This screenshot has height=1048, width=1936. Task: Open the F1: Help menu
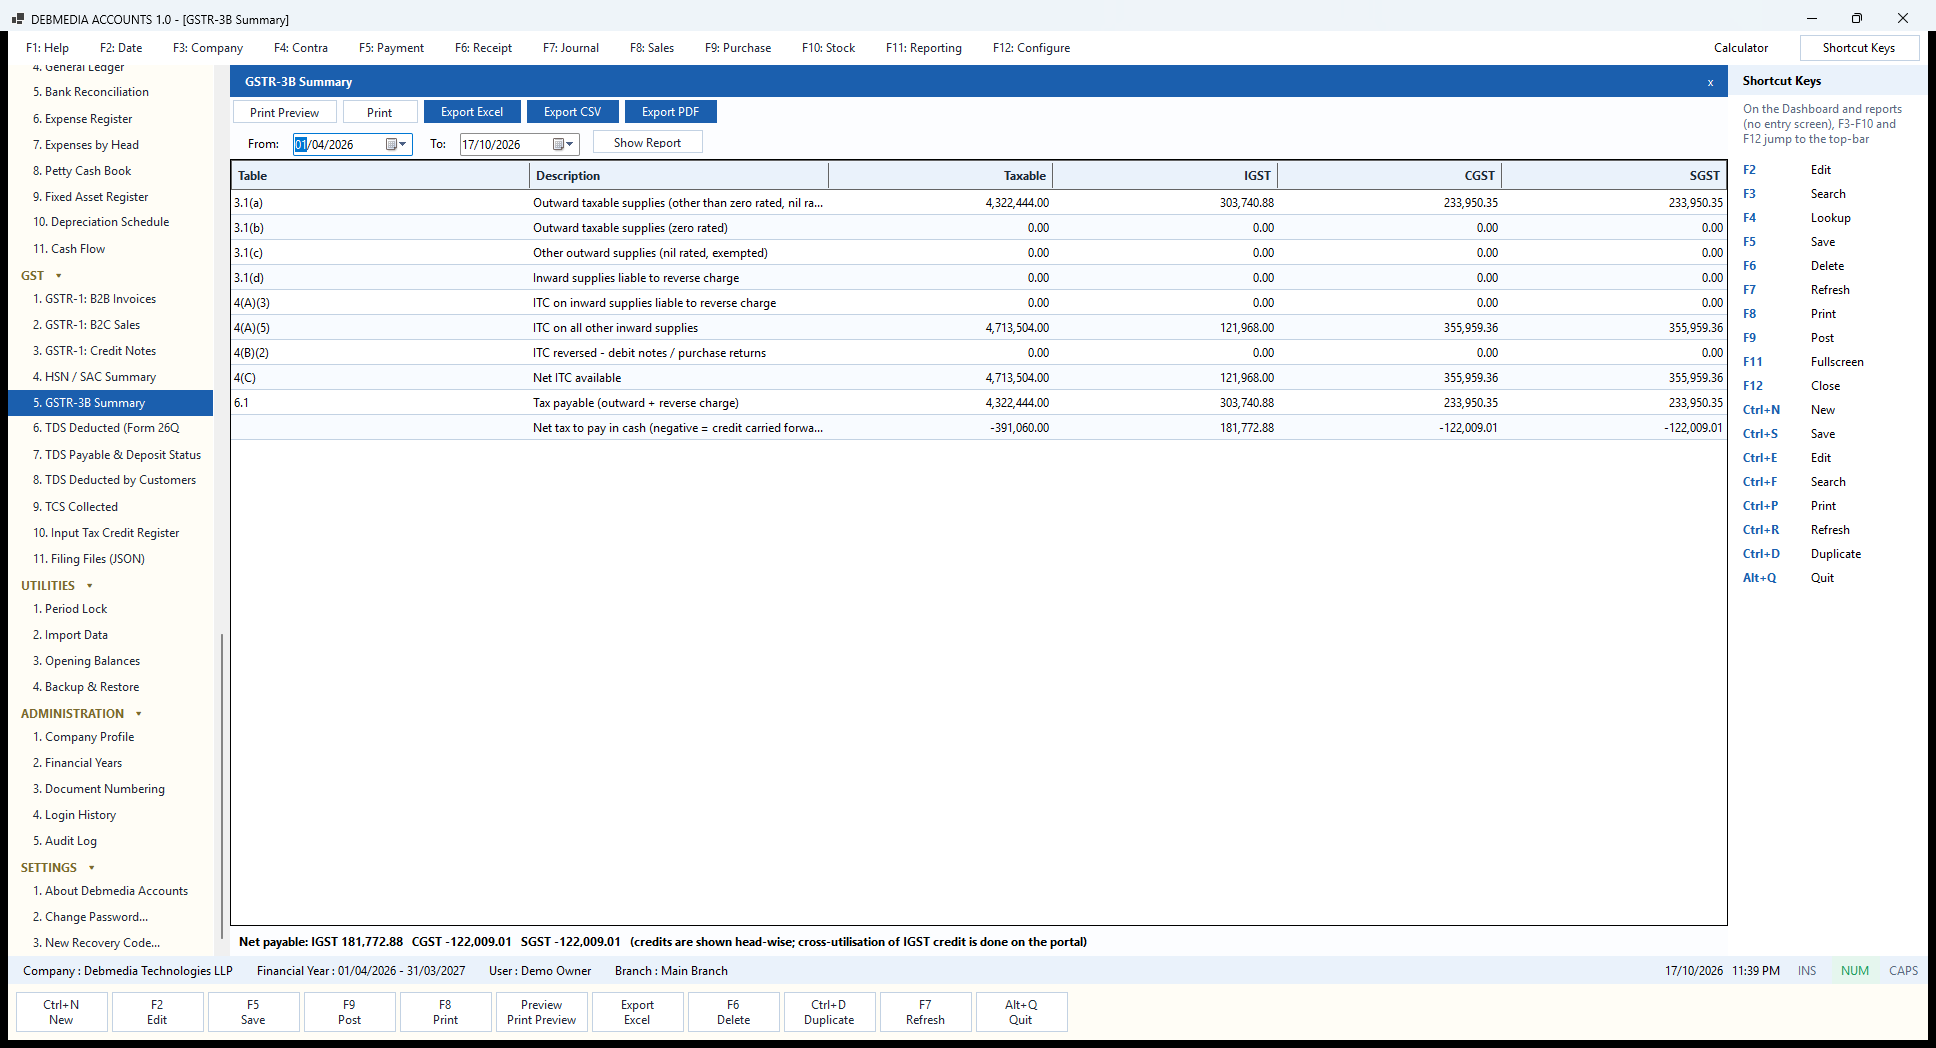[48, 48]
